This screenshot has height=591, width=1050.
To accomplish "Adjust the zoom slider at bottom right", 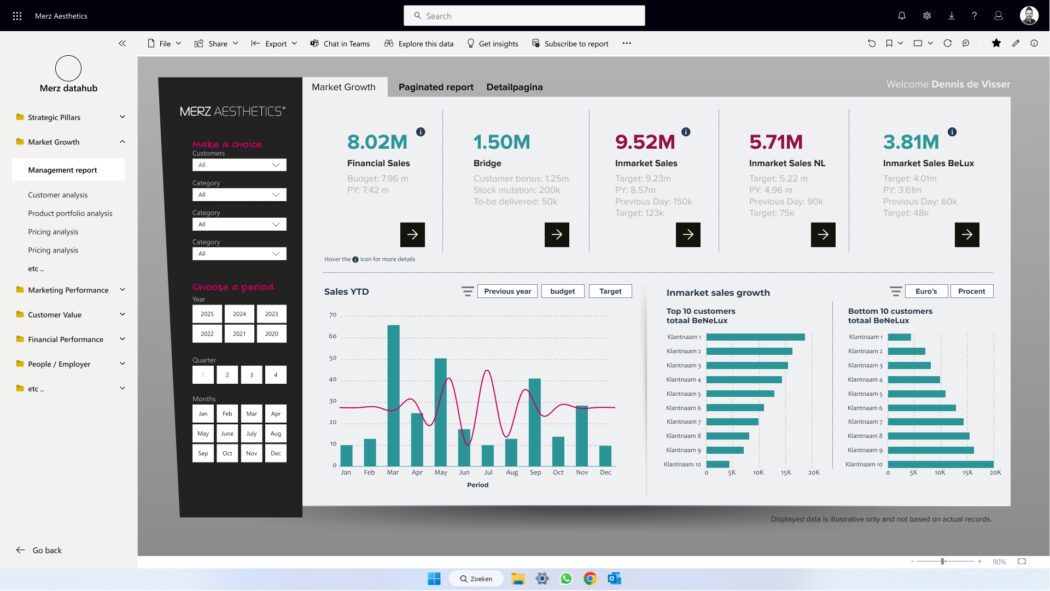I will [x=943, y=562].
